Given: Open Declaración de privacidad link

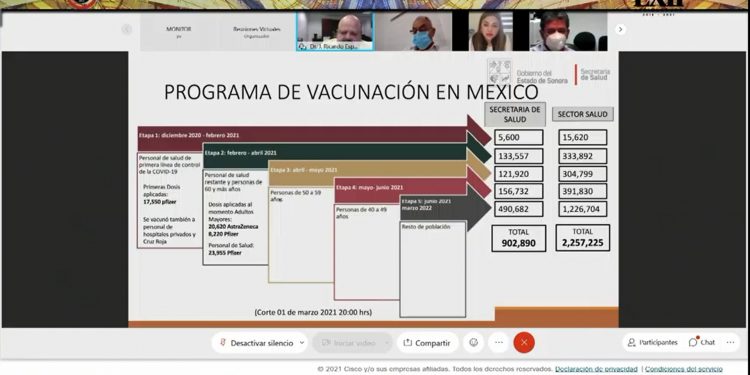Looking at the screenshot, I should pyautogui.click(x=596, y=369).
